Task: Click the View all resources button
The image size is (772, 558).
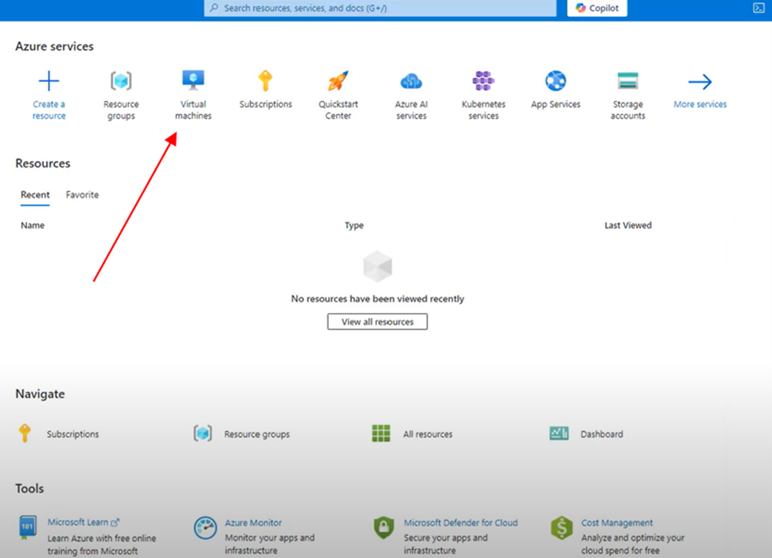Action: coord(377,322)
